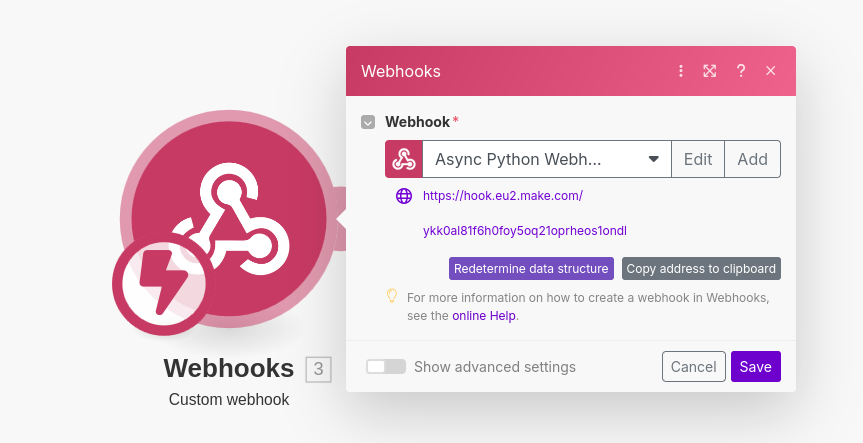This screenshot has height=443, width=863.
Task: Open help with the question mark icon
Action: [741, 71]
